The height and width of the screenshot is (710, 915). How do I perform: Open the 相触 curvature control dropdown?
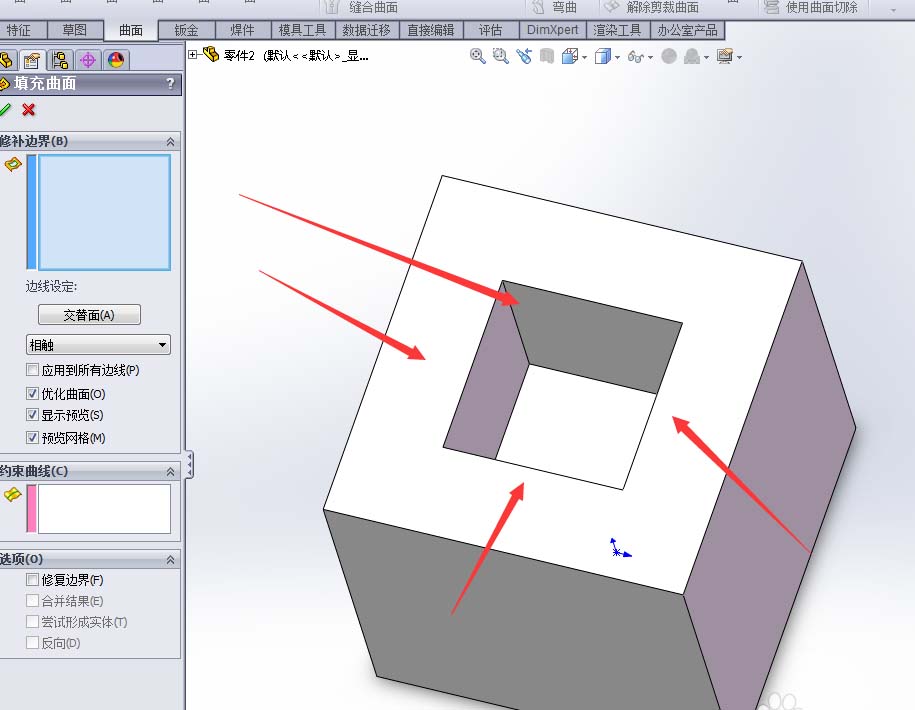pos(98,345)
